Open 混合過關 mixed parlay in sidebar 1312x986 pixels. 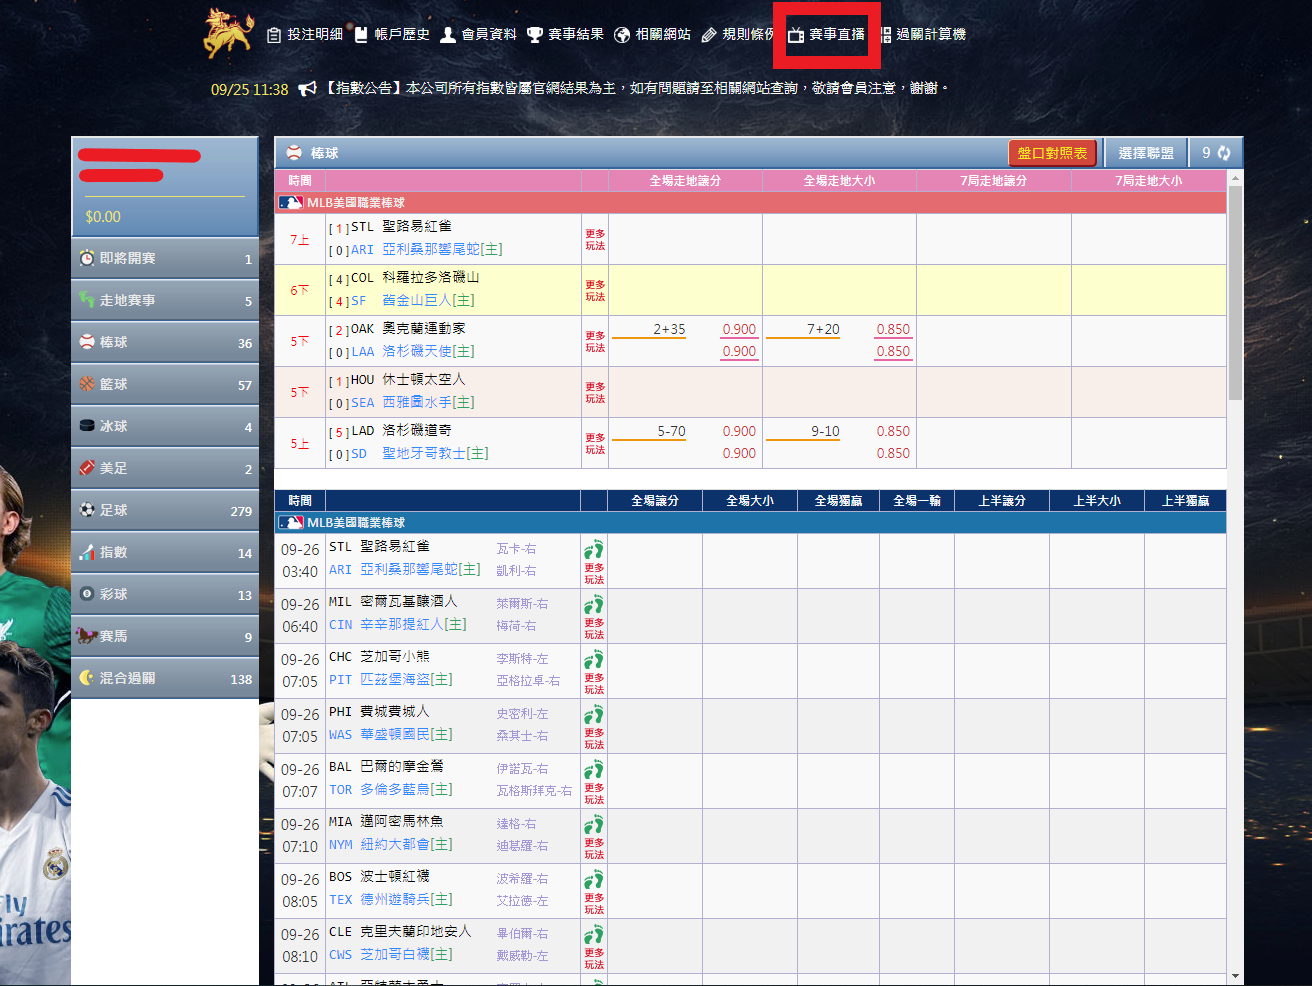165,678
